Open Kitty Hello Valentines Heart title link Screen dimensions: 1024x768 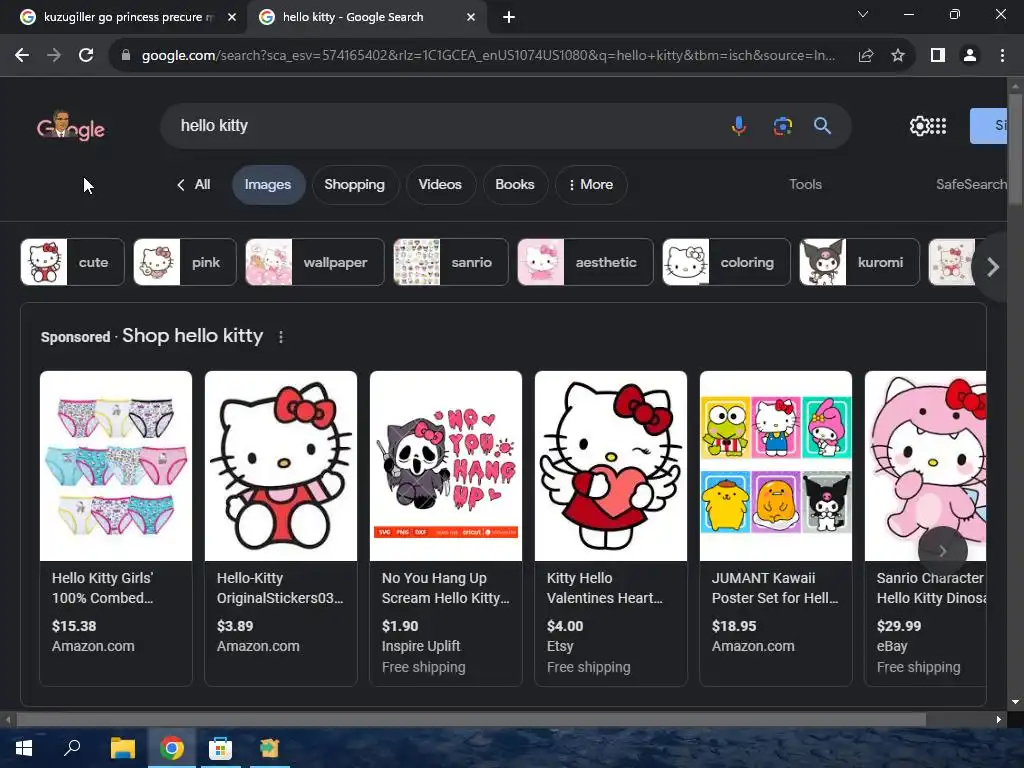605,588
